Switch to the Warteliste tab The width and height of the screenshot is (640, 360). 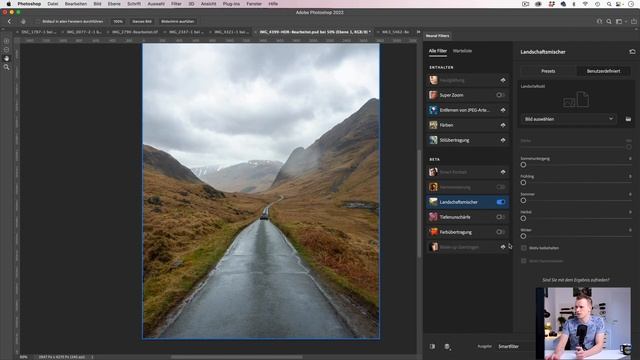pyautogui.click(x=462, y=51)
